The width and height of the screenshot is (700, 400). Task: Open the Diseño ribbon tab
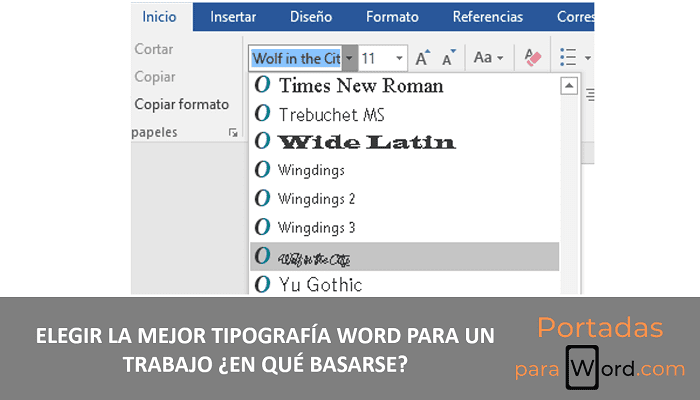tap(311, 17)
